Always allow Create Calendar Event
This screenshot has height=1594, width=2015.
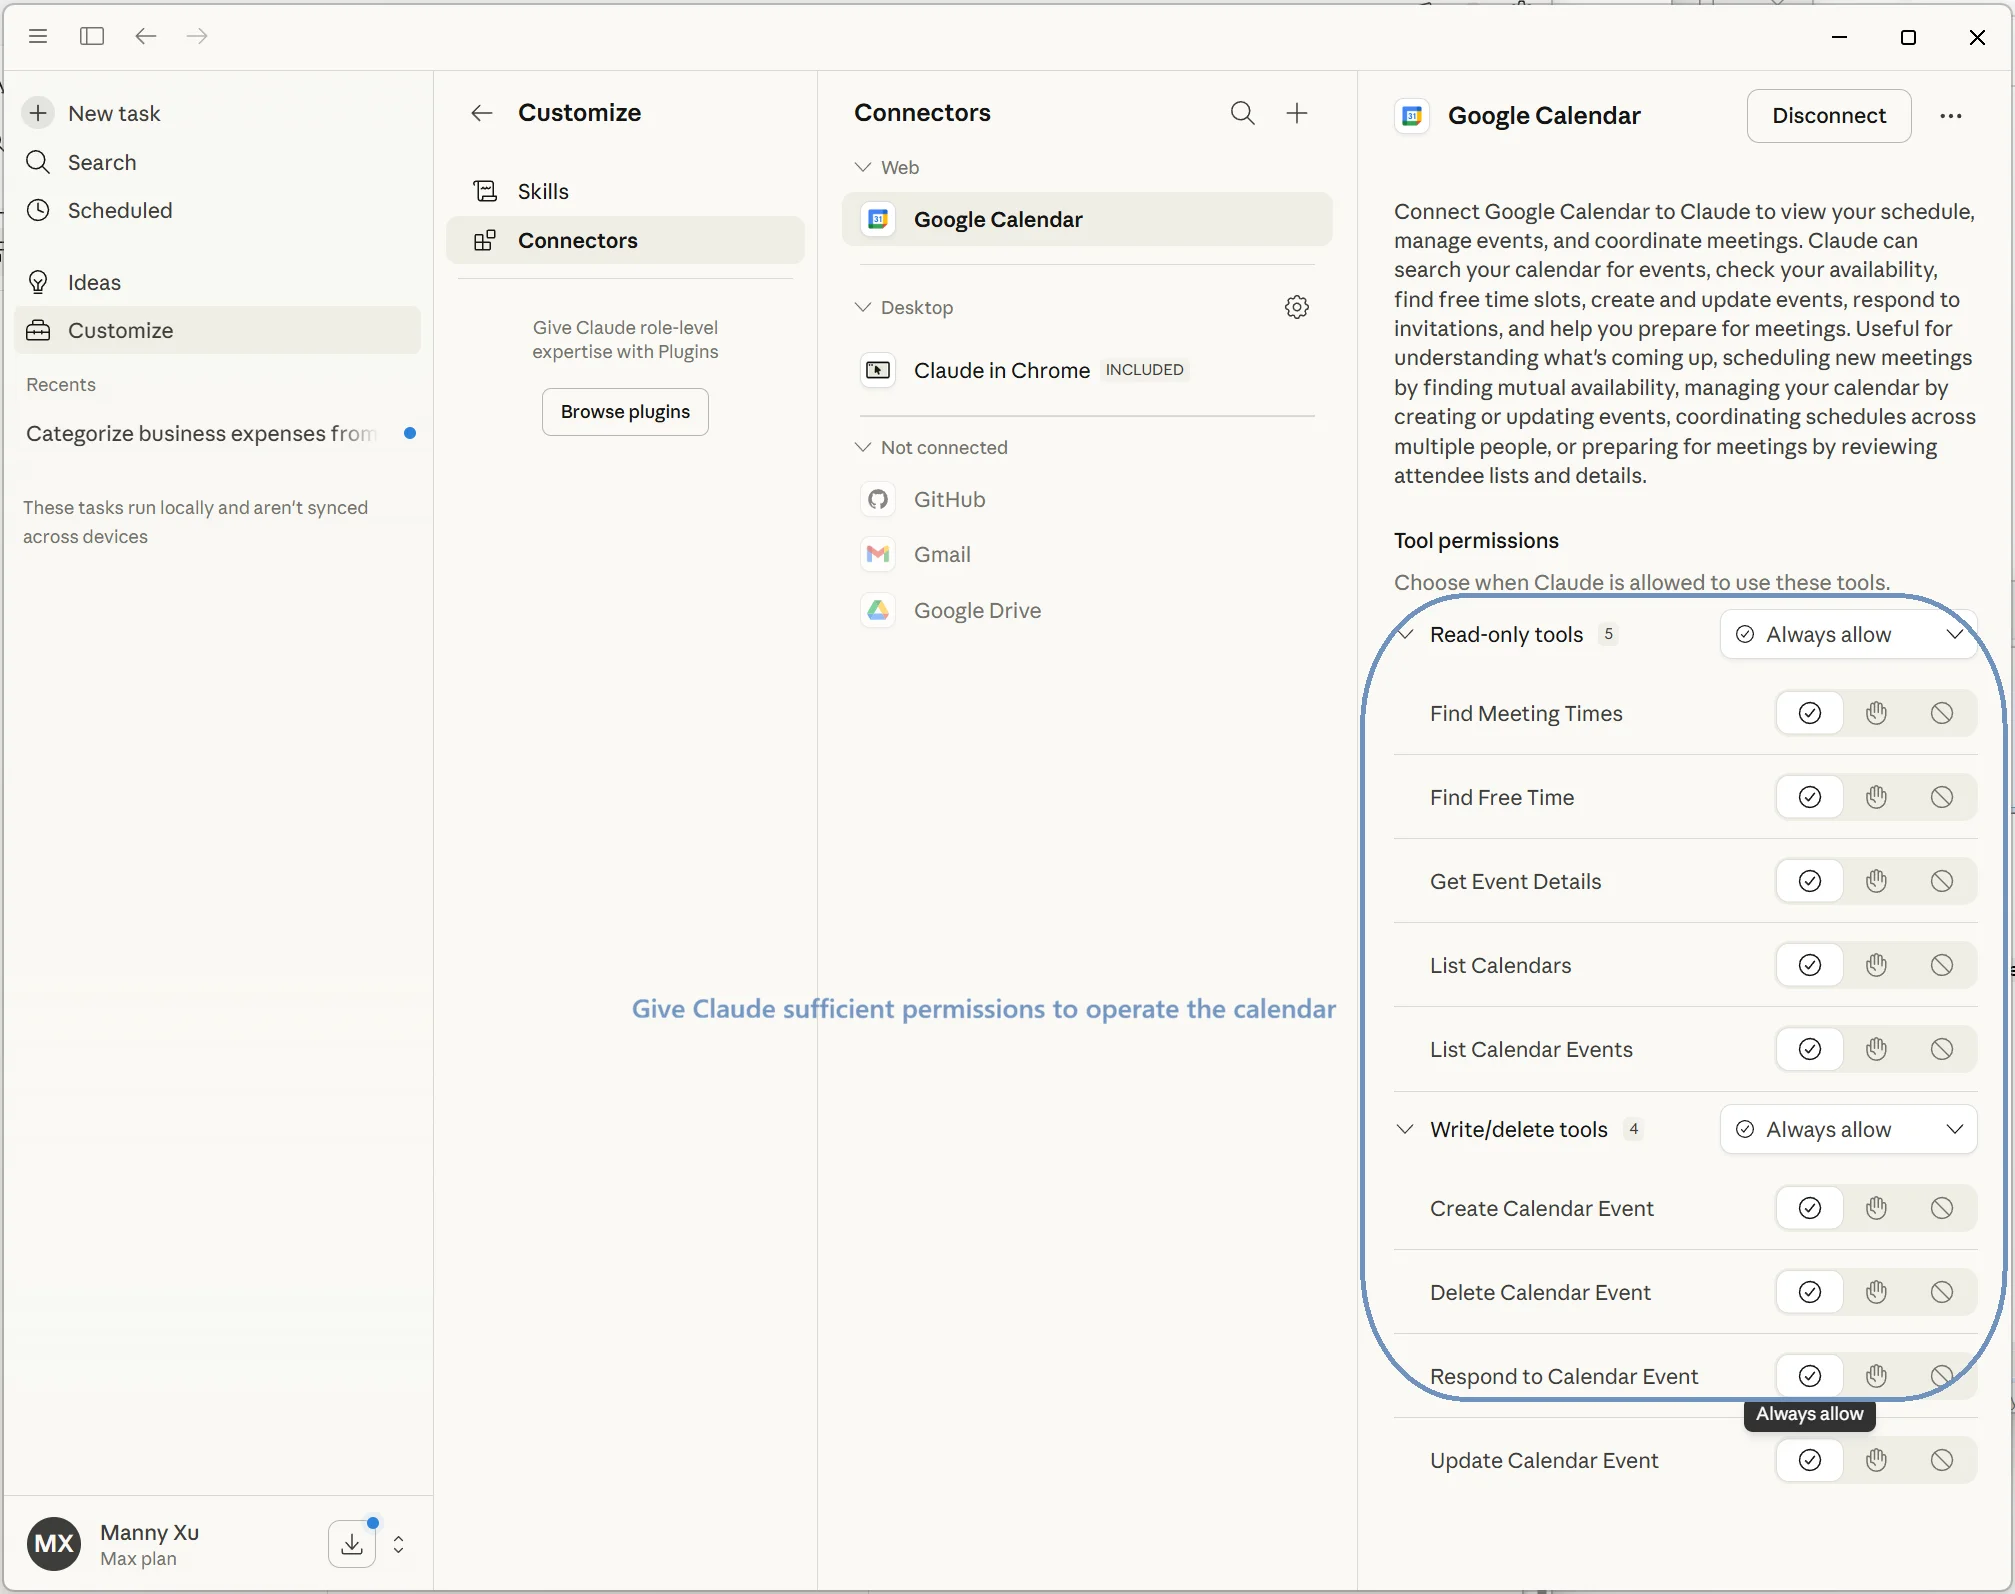[x=1810, y=1208]
